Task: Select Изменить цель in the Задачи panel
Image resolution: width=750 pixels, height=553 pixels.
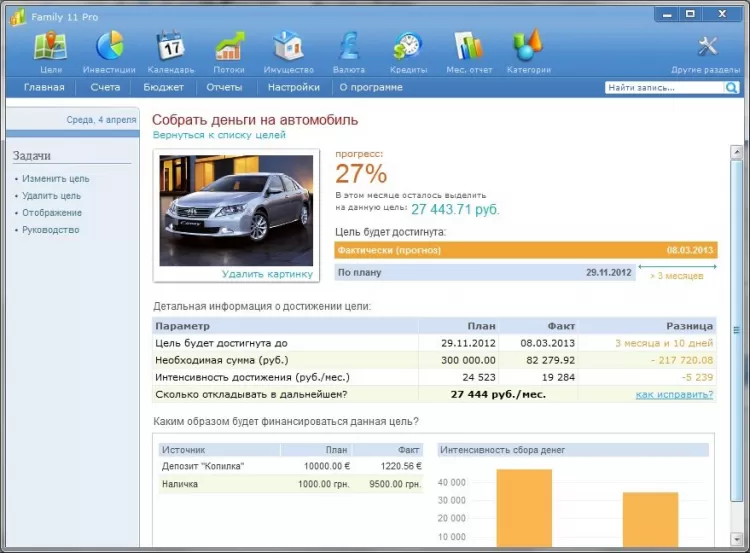Action: point(55,179)
